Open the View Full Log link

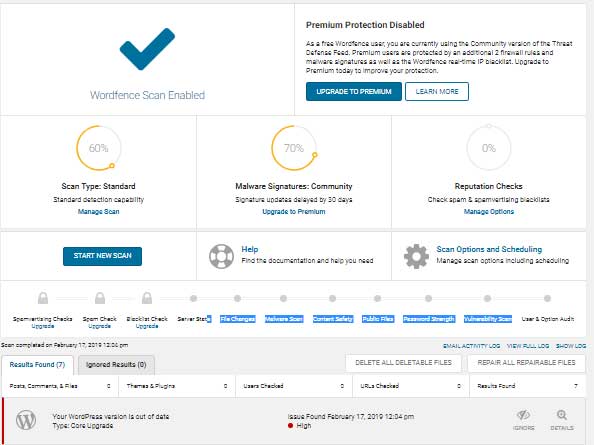point(528,346)
